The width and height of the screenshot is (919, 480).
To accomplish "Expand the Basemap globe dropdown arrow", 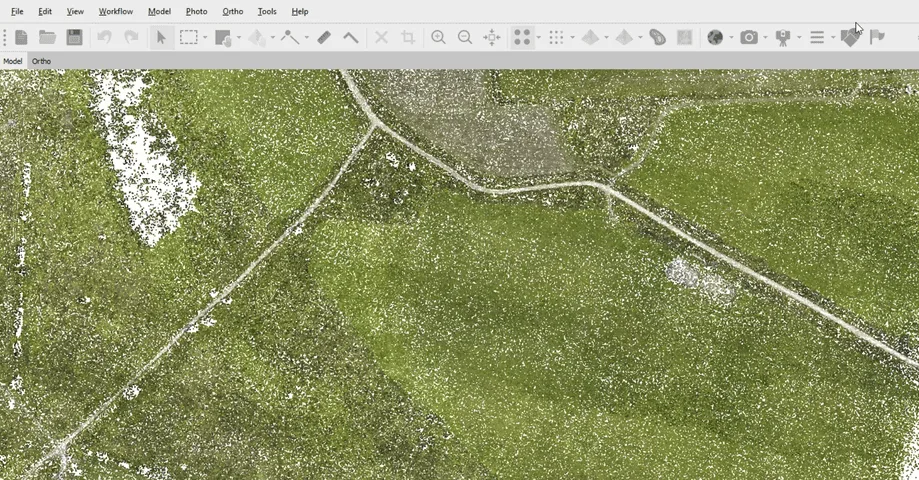I will pyautogui.click(x=731, y=38).
